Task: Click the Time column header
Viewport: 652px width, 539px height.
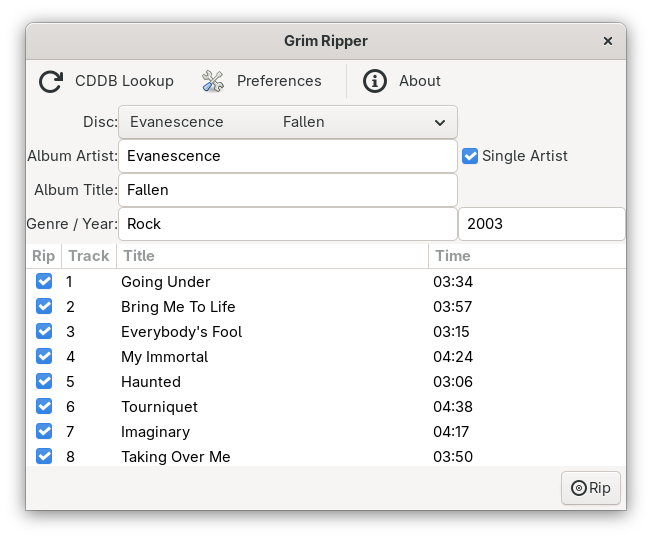Action: coord(527,256)
